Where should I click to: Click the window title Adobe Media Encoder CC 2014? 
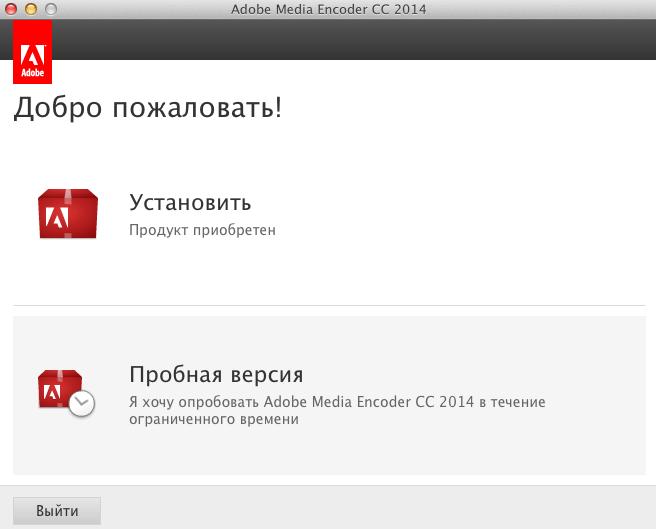click(328, 9)
